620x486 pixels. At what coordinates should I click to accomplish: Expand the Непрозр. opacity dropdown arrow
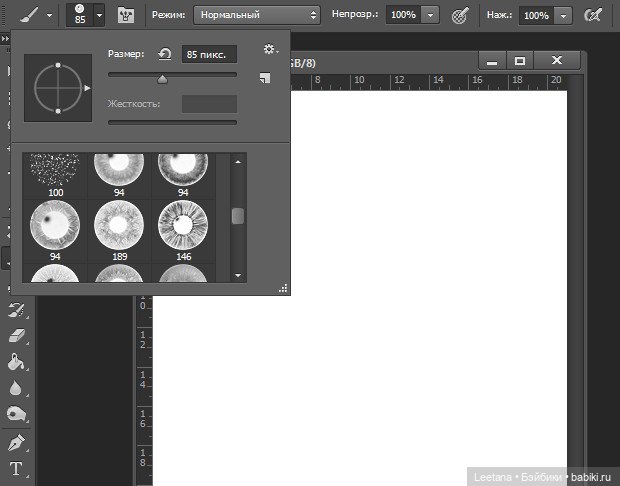pyautogui.click(x=430, y=15)
